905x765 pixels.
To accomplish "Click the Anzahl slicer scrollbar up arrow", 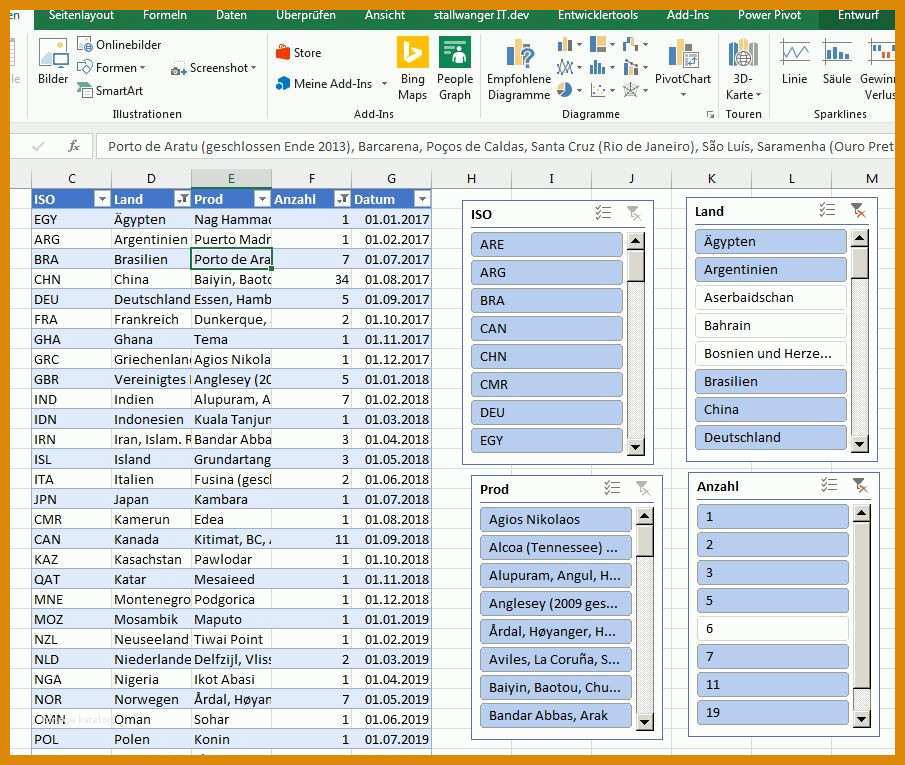I will [x=862, y=513].
